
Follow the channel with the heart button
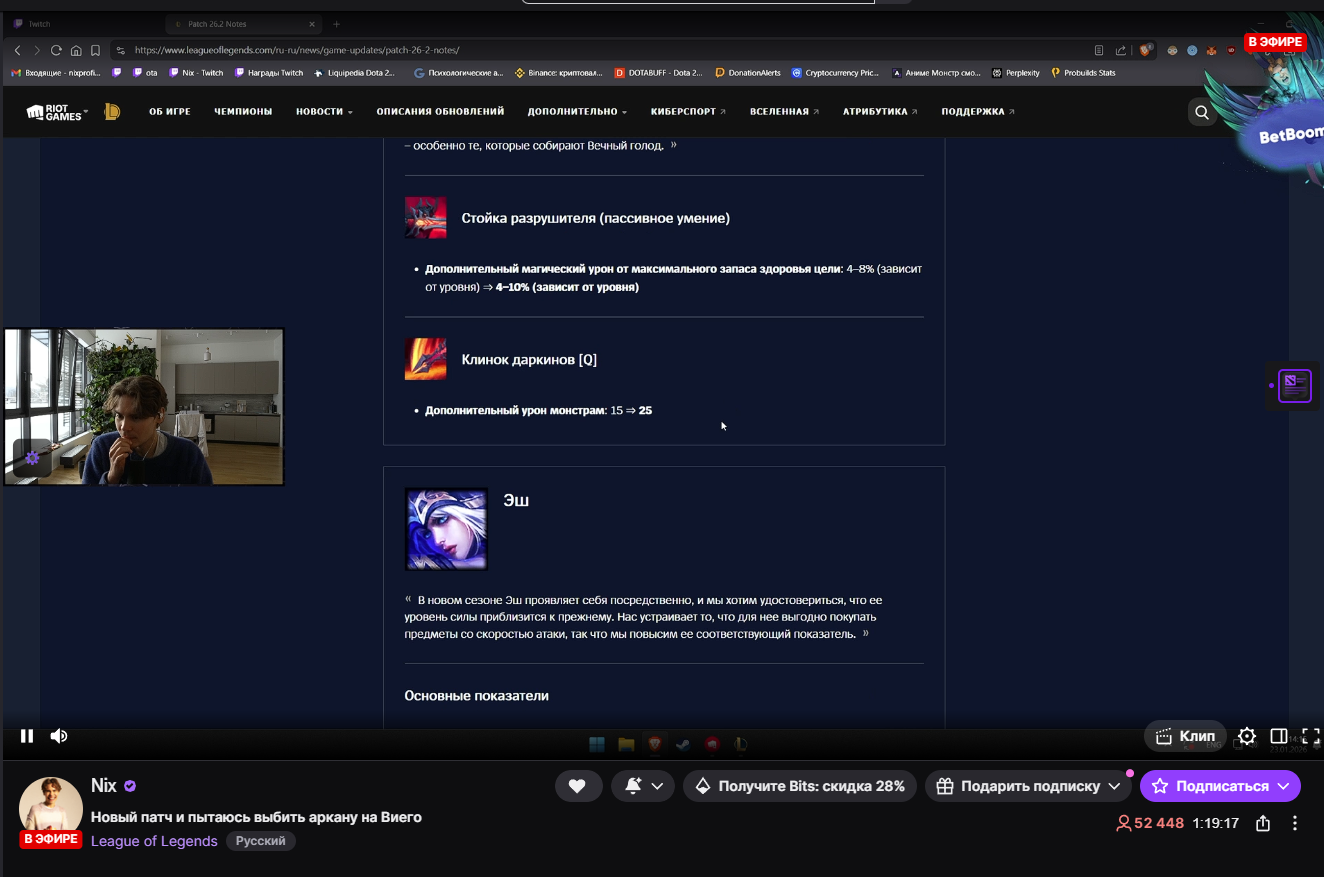click(578, 786)
